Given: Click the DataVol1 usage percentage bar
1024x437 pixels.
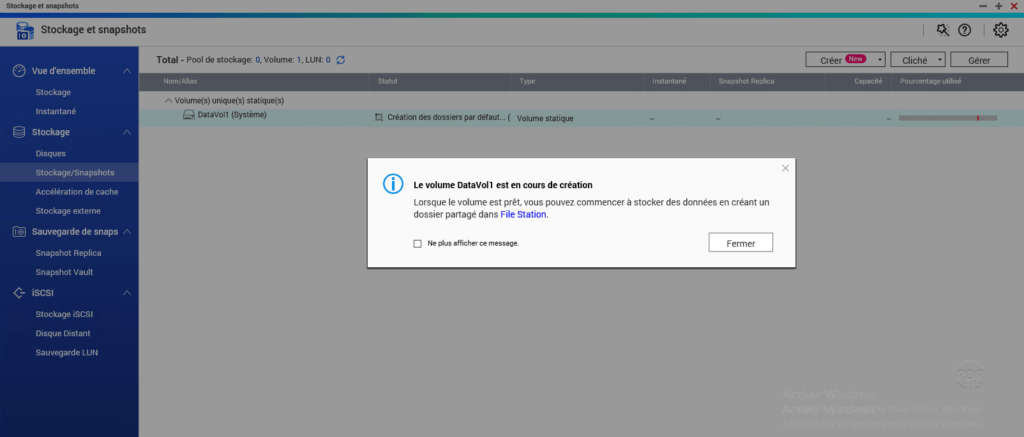Looking at the screenshot, I should click(x=947, y=118).
